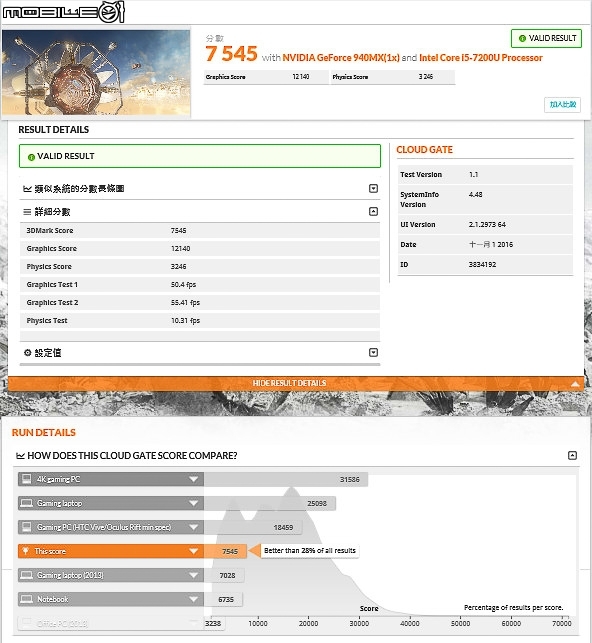Image resolution: width=592 pixels, height=643 pixels.
Task: Expand the 類似系統的分數長條圖 section arrow
Action: [373, 189]
